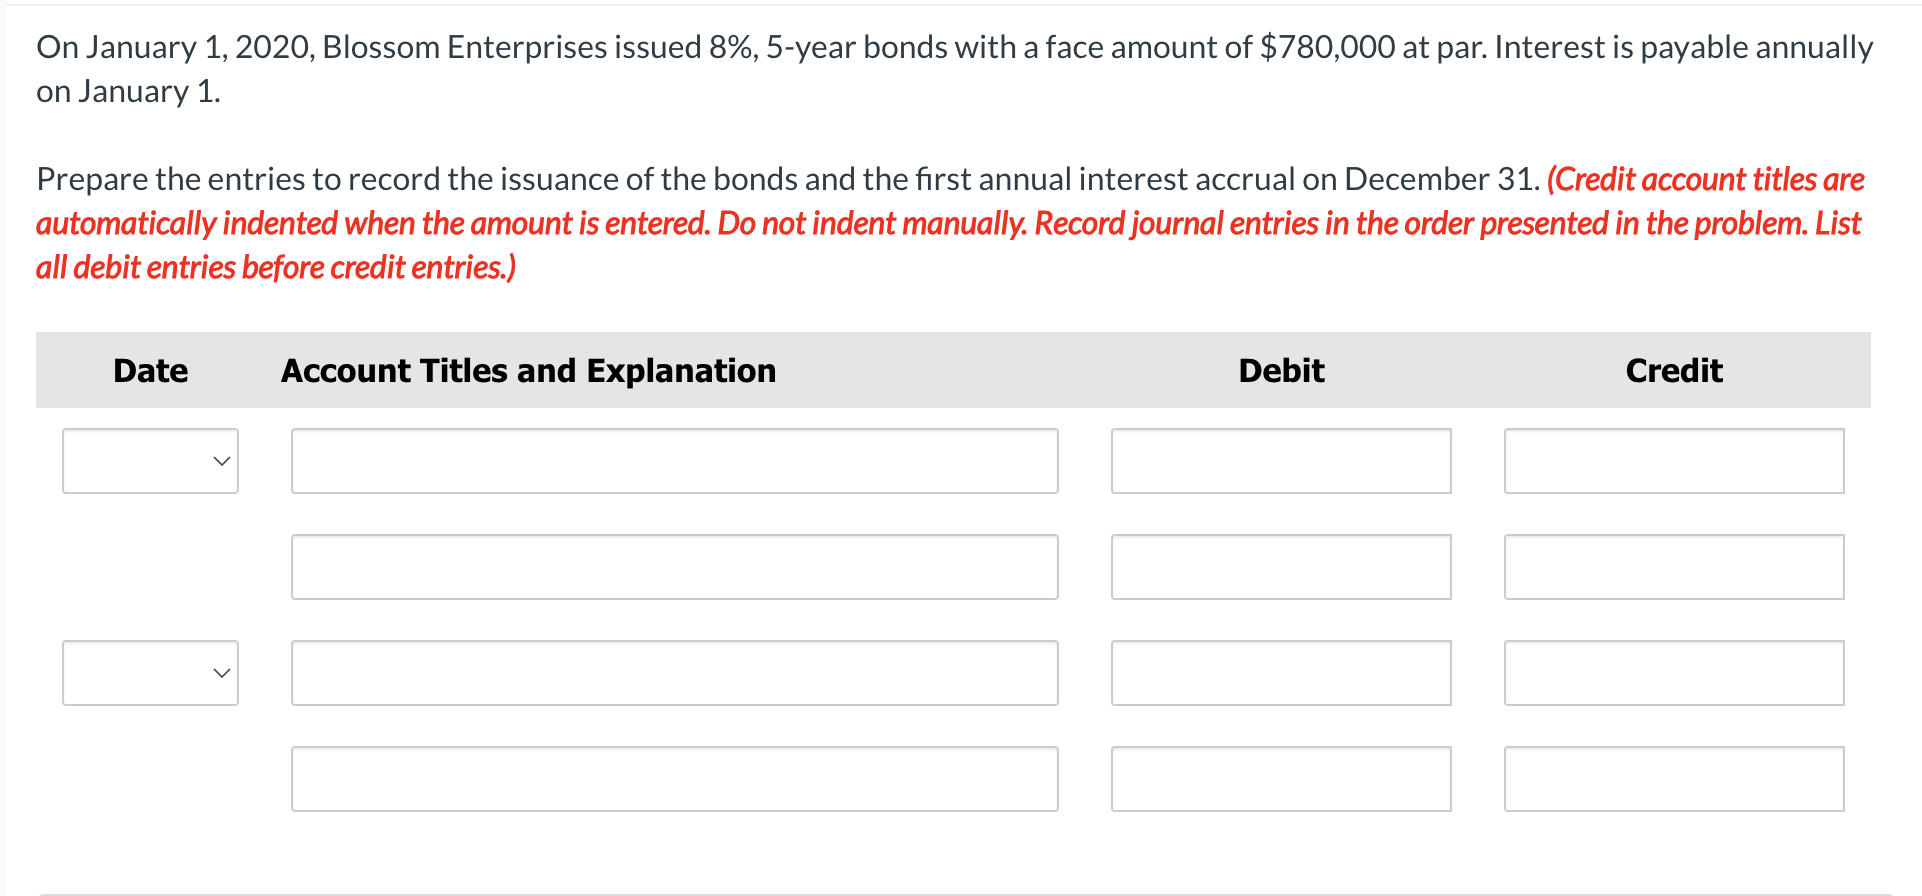Click the Account Titles and Explanation header
Image resolution: width=1922 pixels, height=896 pixels.
click(x=528, y=371)
